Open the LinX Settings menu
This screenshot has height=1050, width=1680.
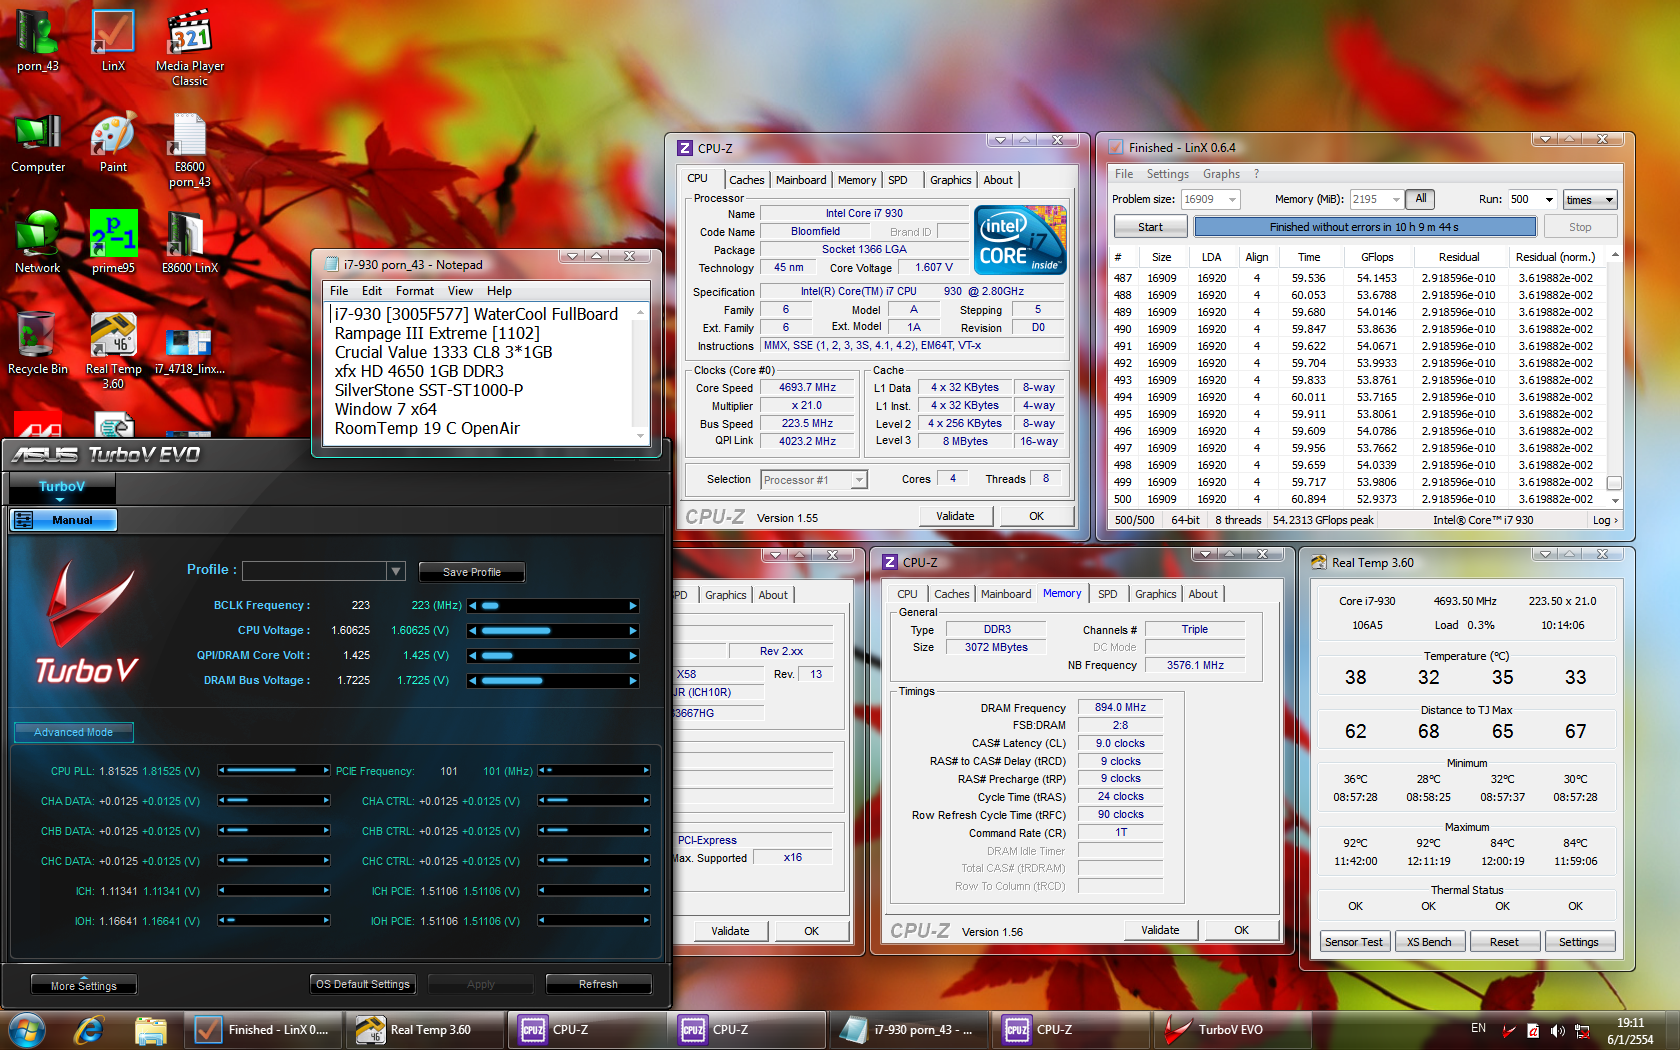point(1167,174)
